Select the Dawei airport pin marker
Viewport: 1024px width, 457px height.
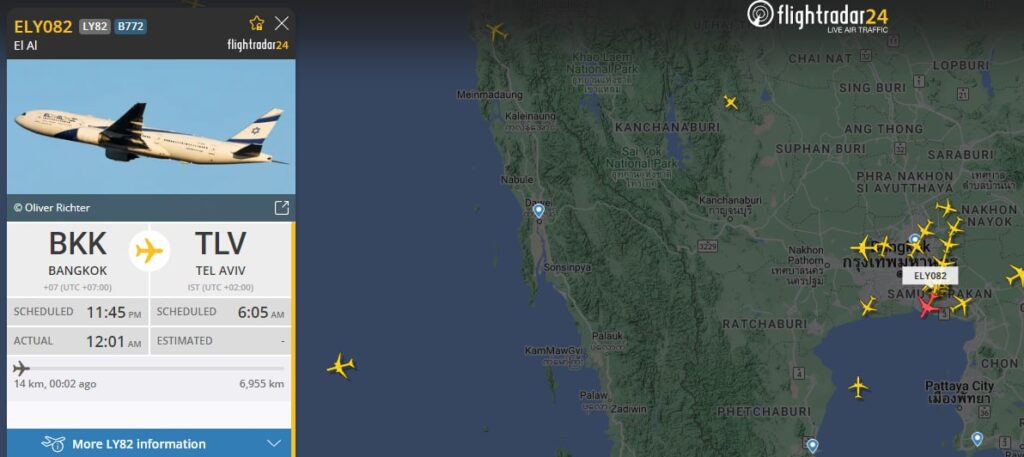coord(538,211)
